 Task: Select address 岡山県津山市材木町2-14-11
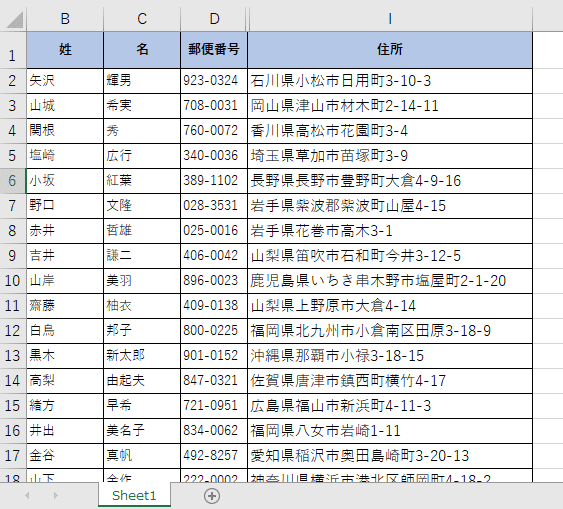click(x=390, y=106)
